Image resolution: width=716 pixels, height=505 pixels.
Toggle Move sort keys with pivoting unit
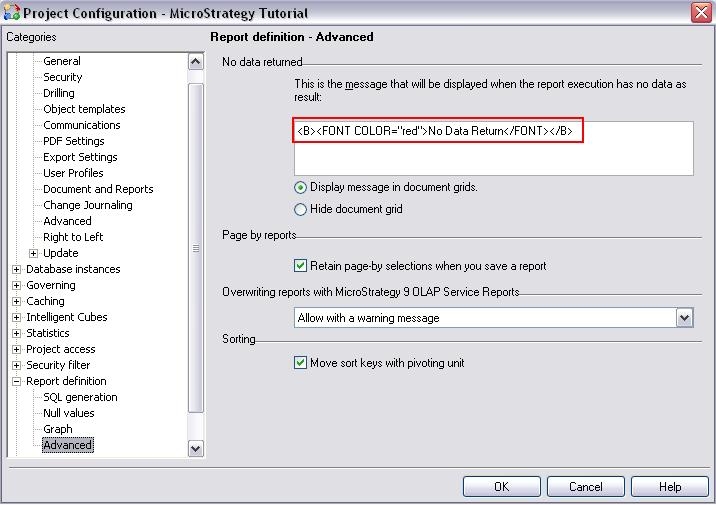coord(300,363)
